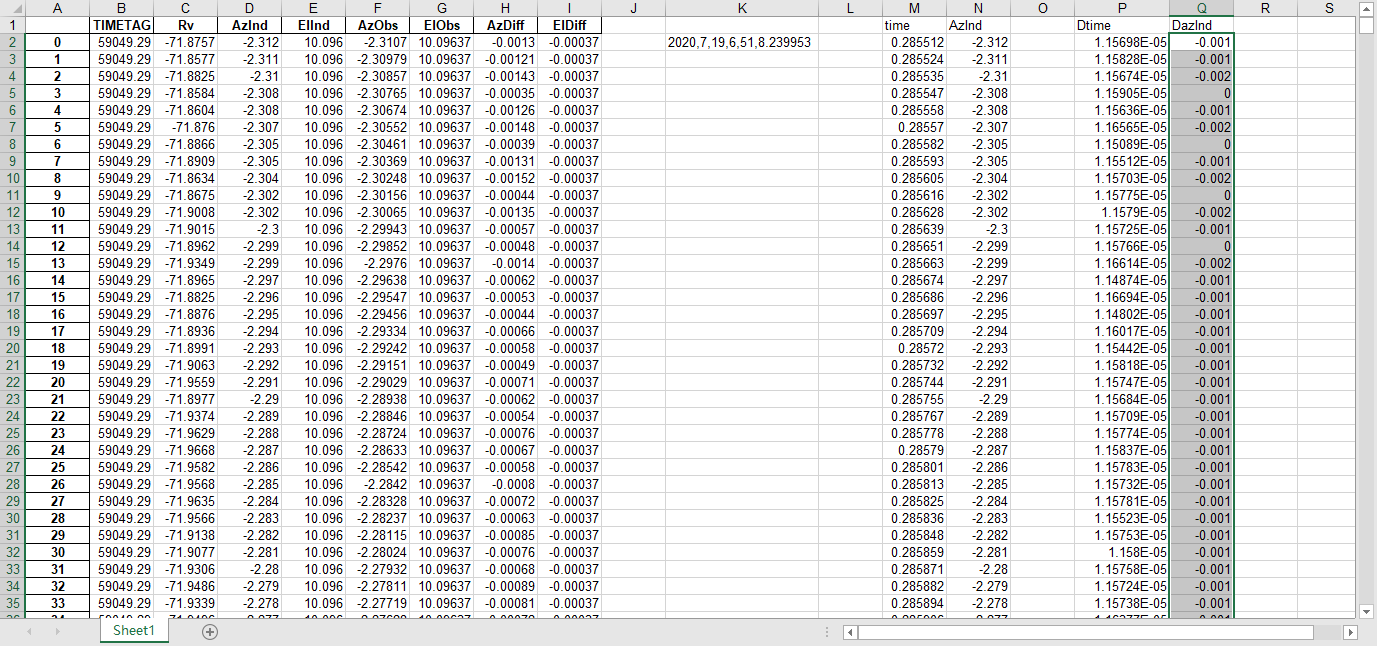Select the cell containing the 2020 date string
Image resolution: width=1377 pixels, height=646 pixels.
pyautogui.click(x=742, y=43)
